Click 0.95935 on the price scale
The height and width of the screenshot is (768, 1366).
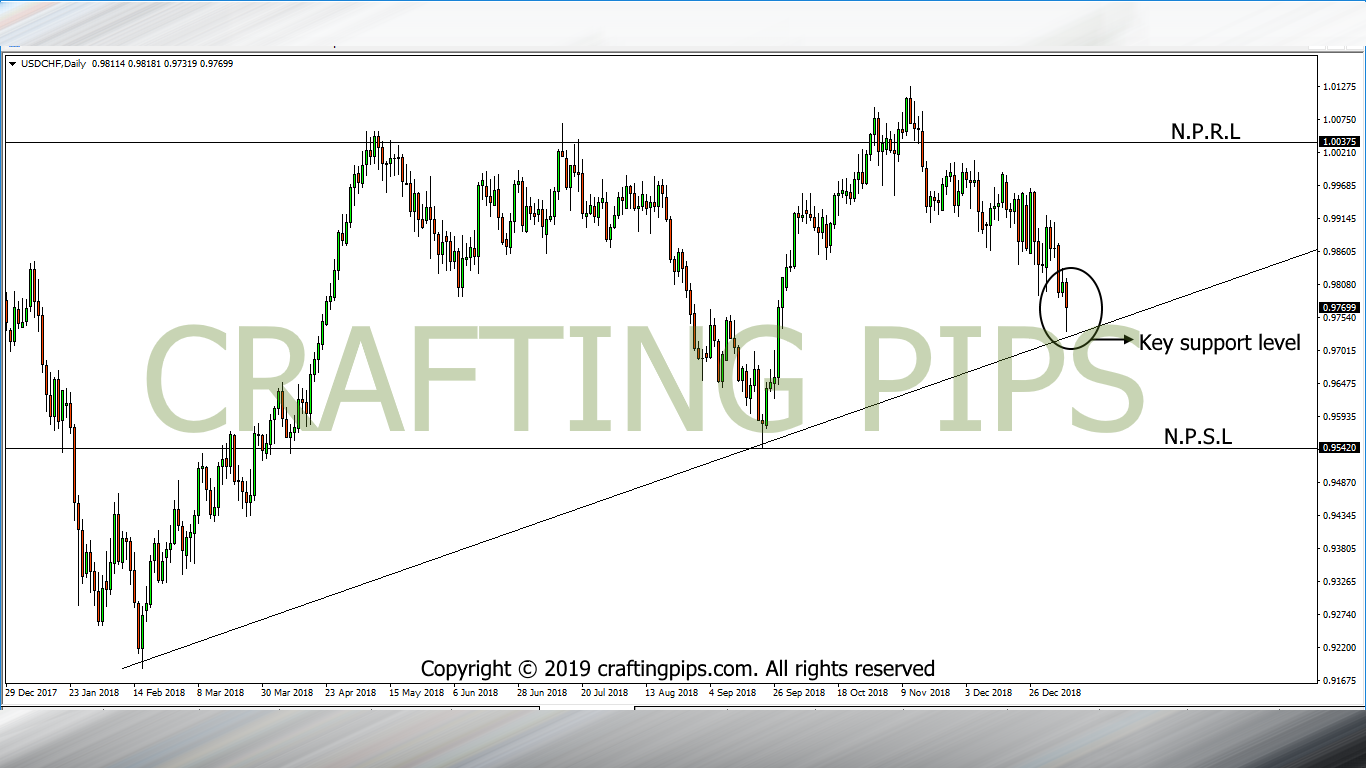click(x=1339, y=417)
